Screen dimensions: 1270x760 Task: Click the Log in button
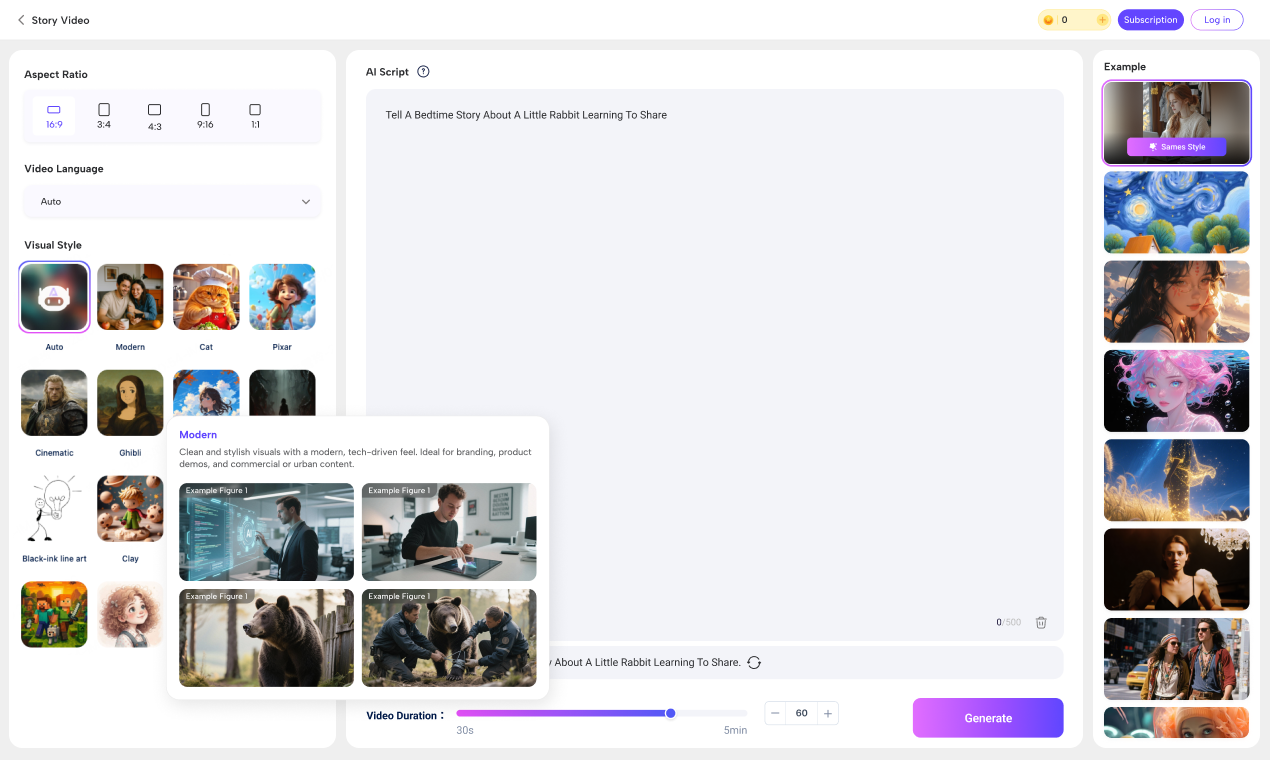[x=1216, y=19]
